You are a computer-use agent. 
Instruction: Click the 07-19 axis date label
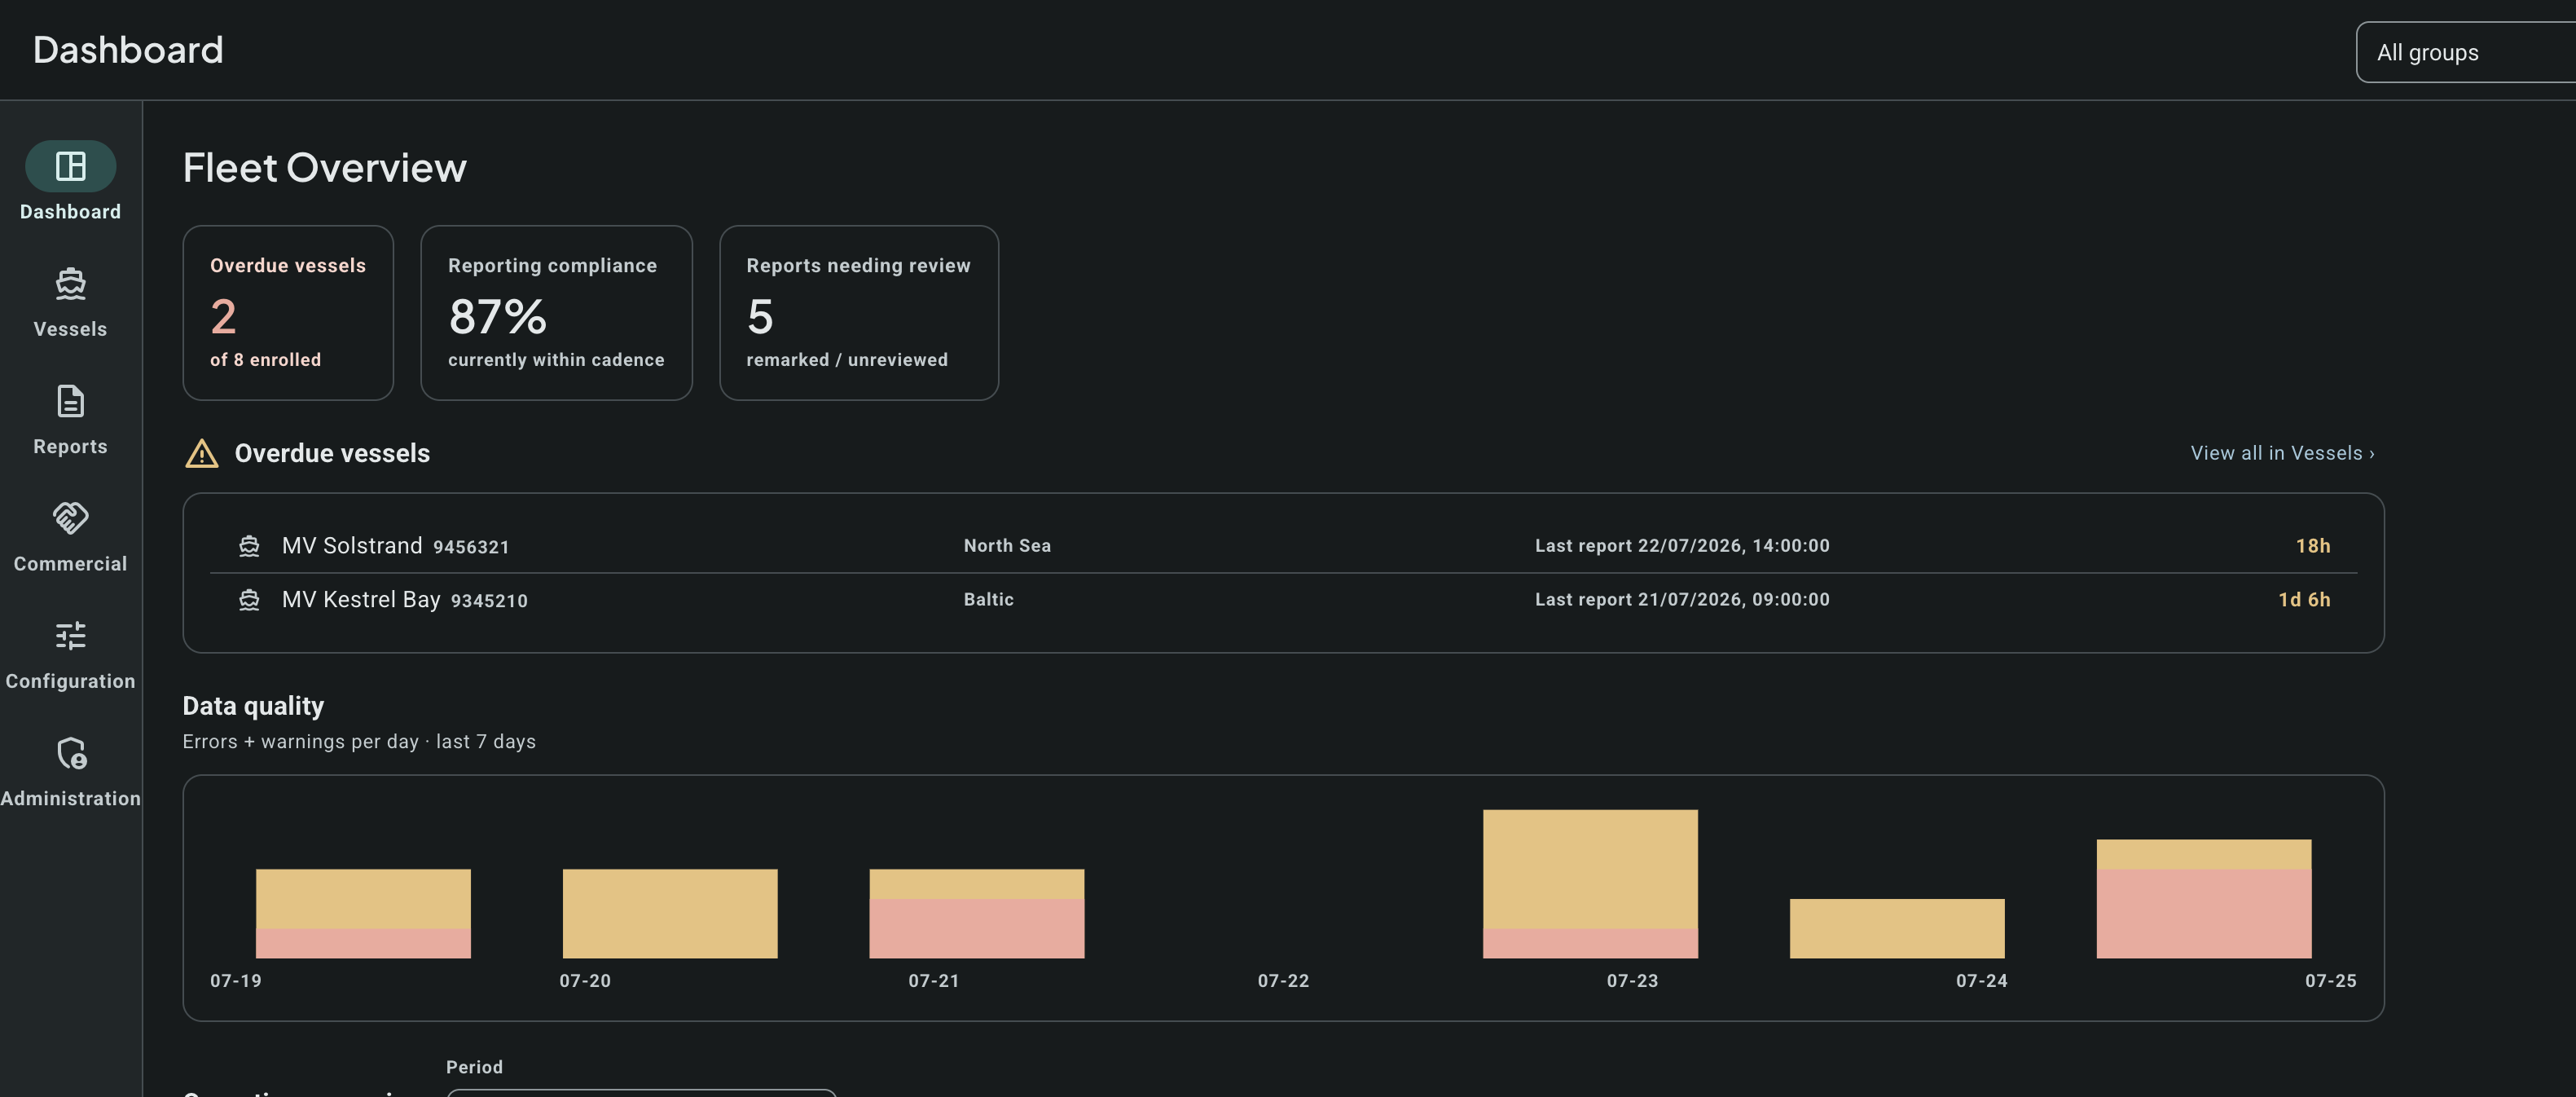(x=236, y=981)
